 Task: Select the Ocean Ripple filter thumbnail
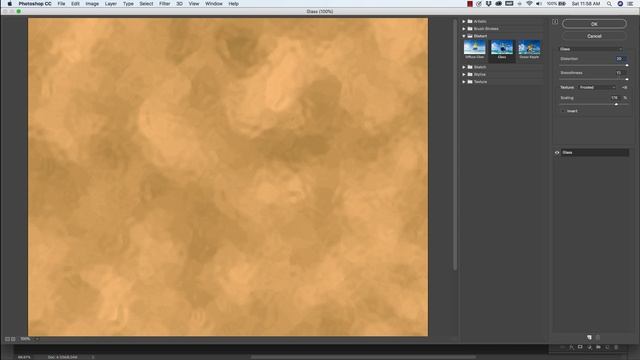[x=529, y=49]
